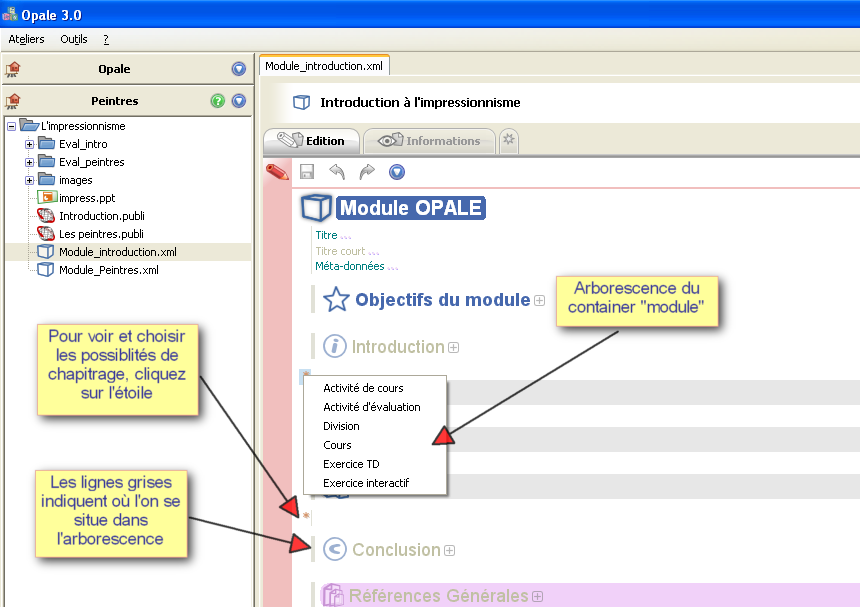Select impress.ppt in the tree
Screen dimensions: 860x607
[x=87, y=198]
